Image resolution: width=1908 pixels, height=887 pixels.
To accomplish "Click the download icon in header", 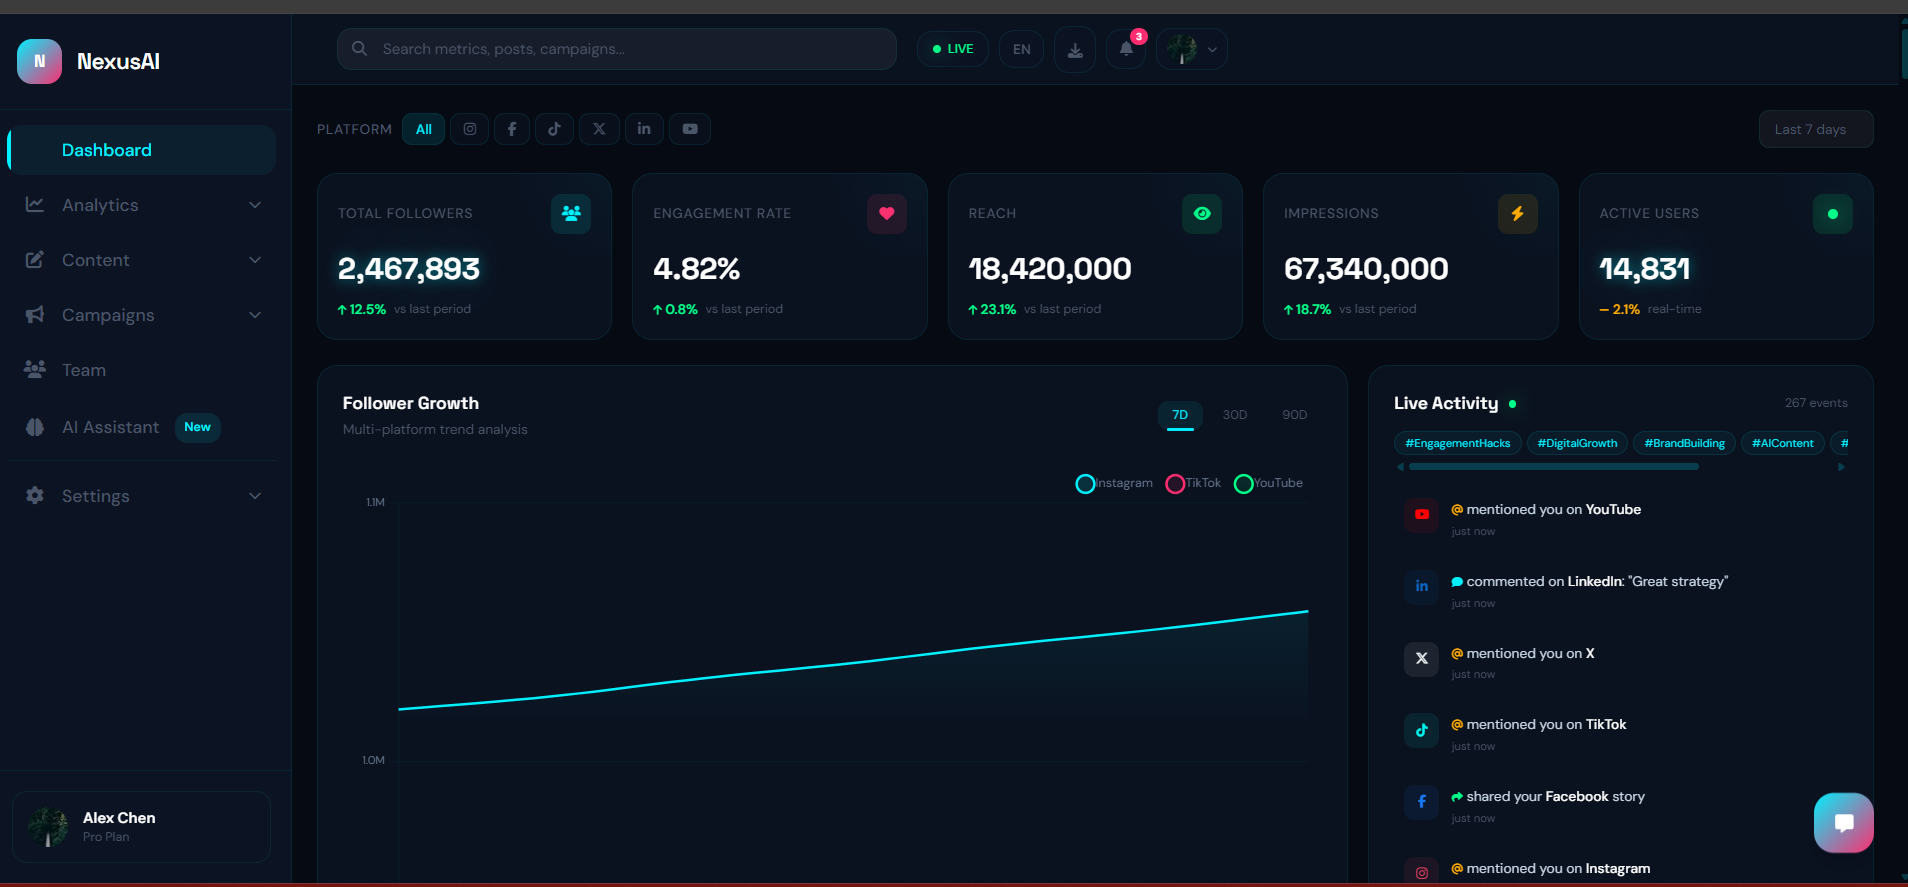I will coord(1075,49).
